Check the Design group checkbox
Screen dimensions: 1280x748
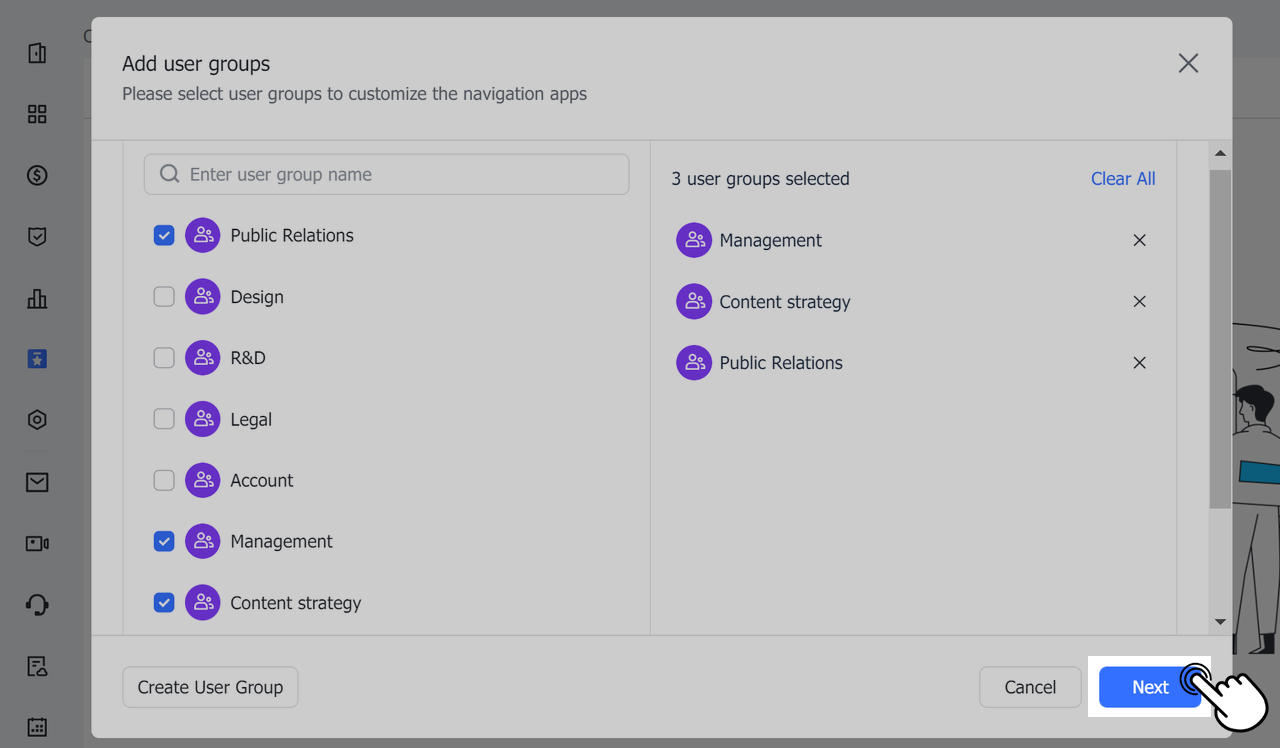coord(163,296)
